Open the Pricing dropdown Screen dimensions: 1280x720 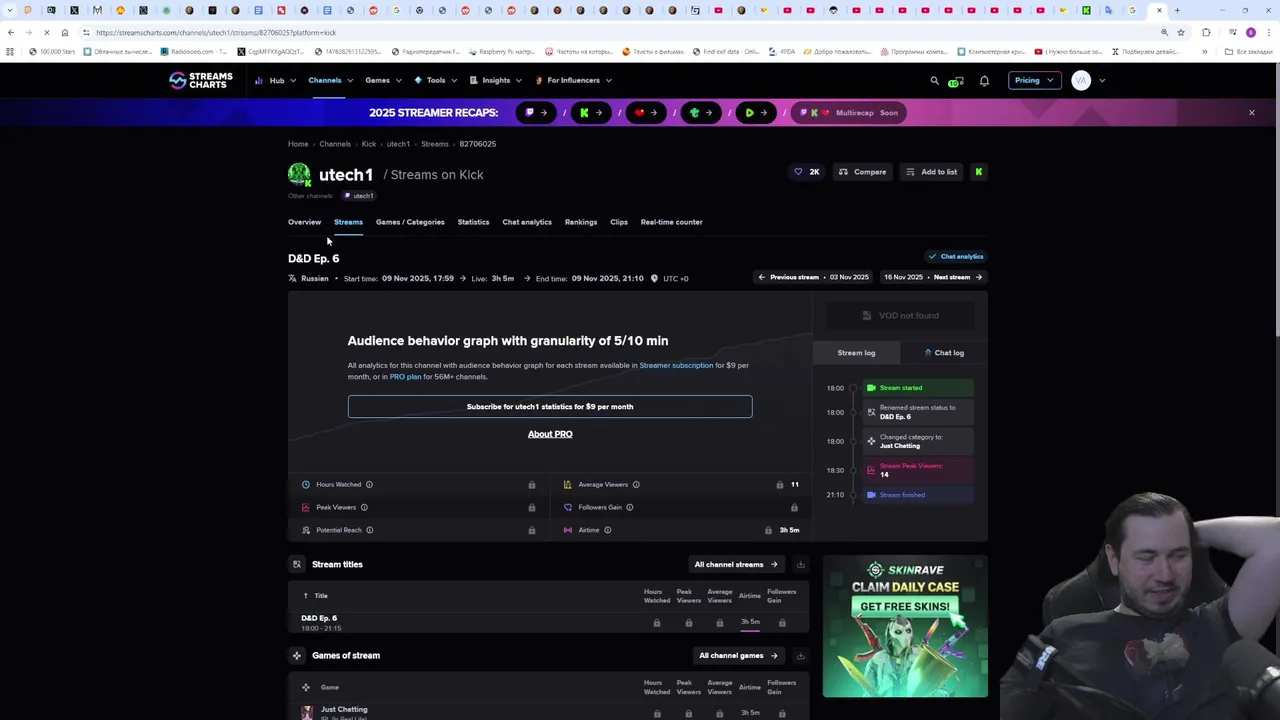tap(1034, 80)
